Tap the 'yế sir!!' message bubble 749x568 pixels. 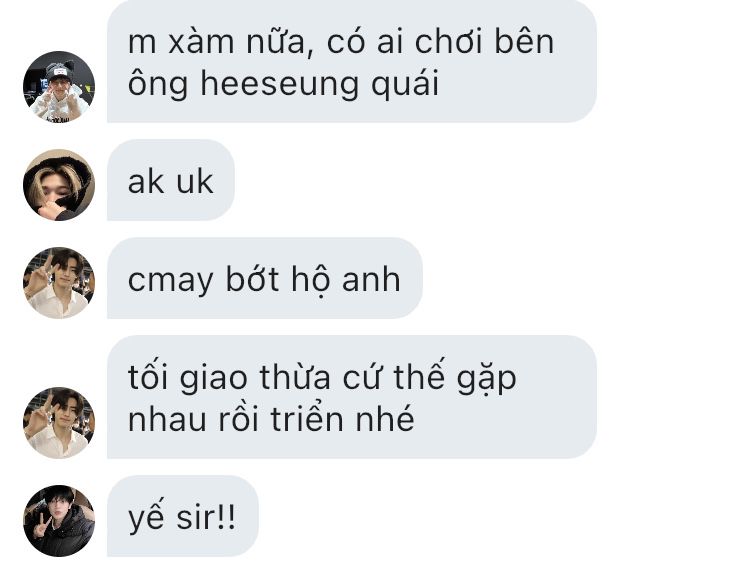pos(182,516)
